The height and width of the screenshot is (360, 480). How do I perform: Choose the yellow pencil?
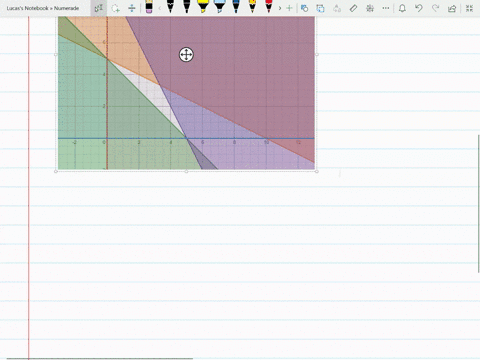(x=252, y=7)
